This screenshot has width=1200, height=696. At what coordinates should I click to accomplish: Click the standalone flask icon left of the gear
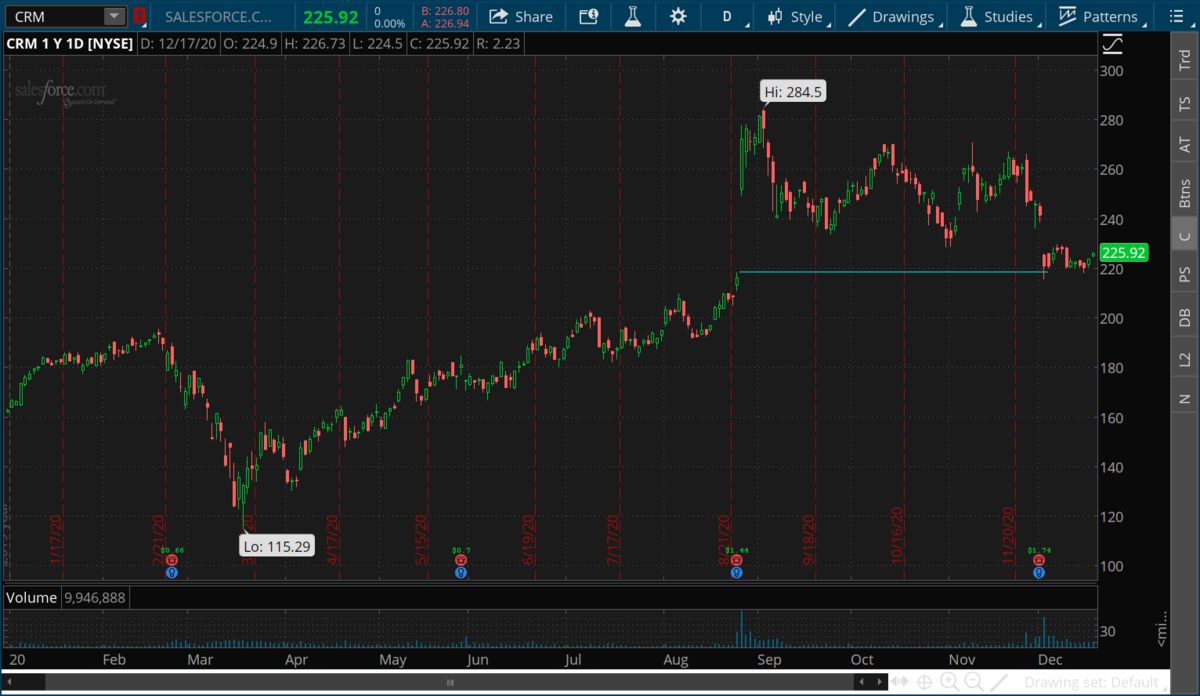coord(632,16)
